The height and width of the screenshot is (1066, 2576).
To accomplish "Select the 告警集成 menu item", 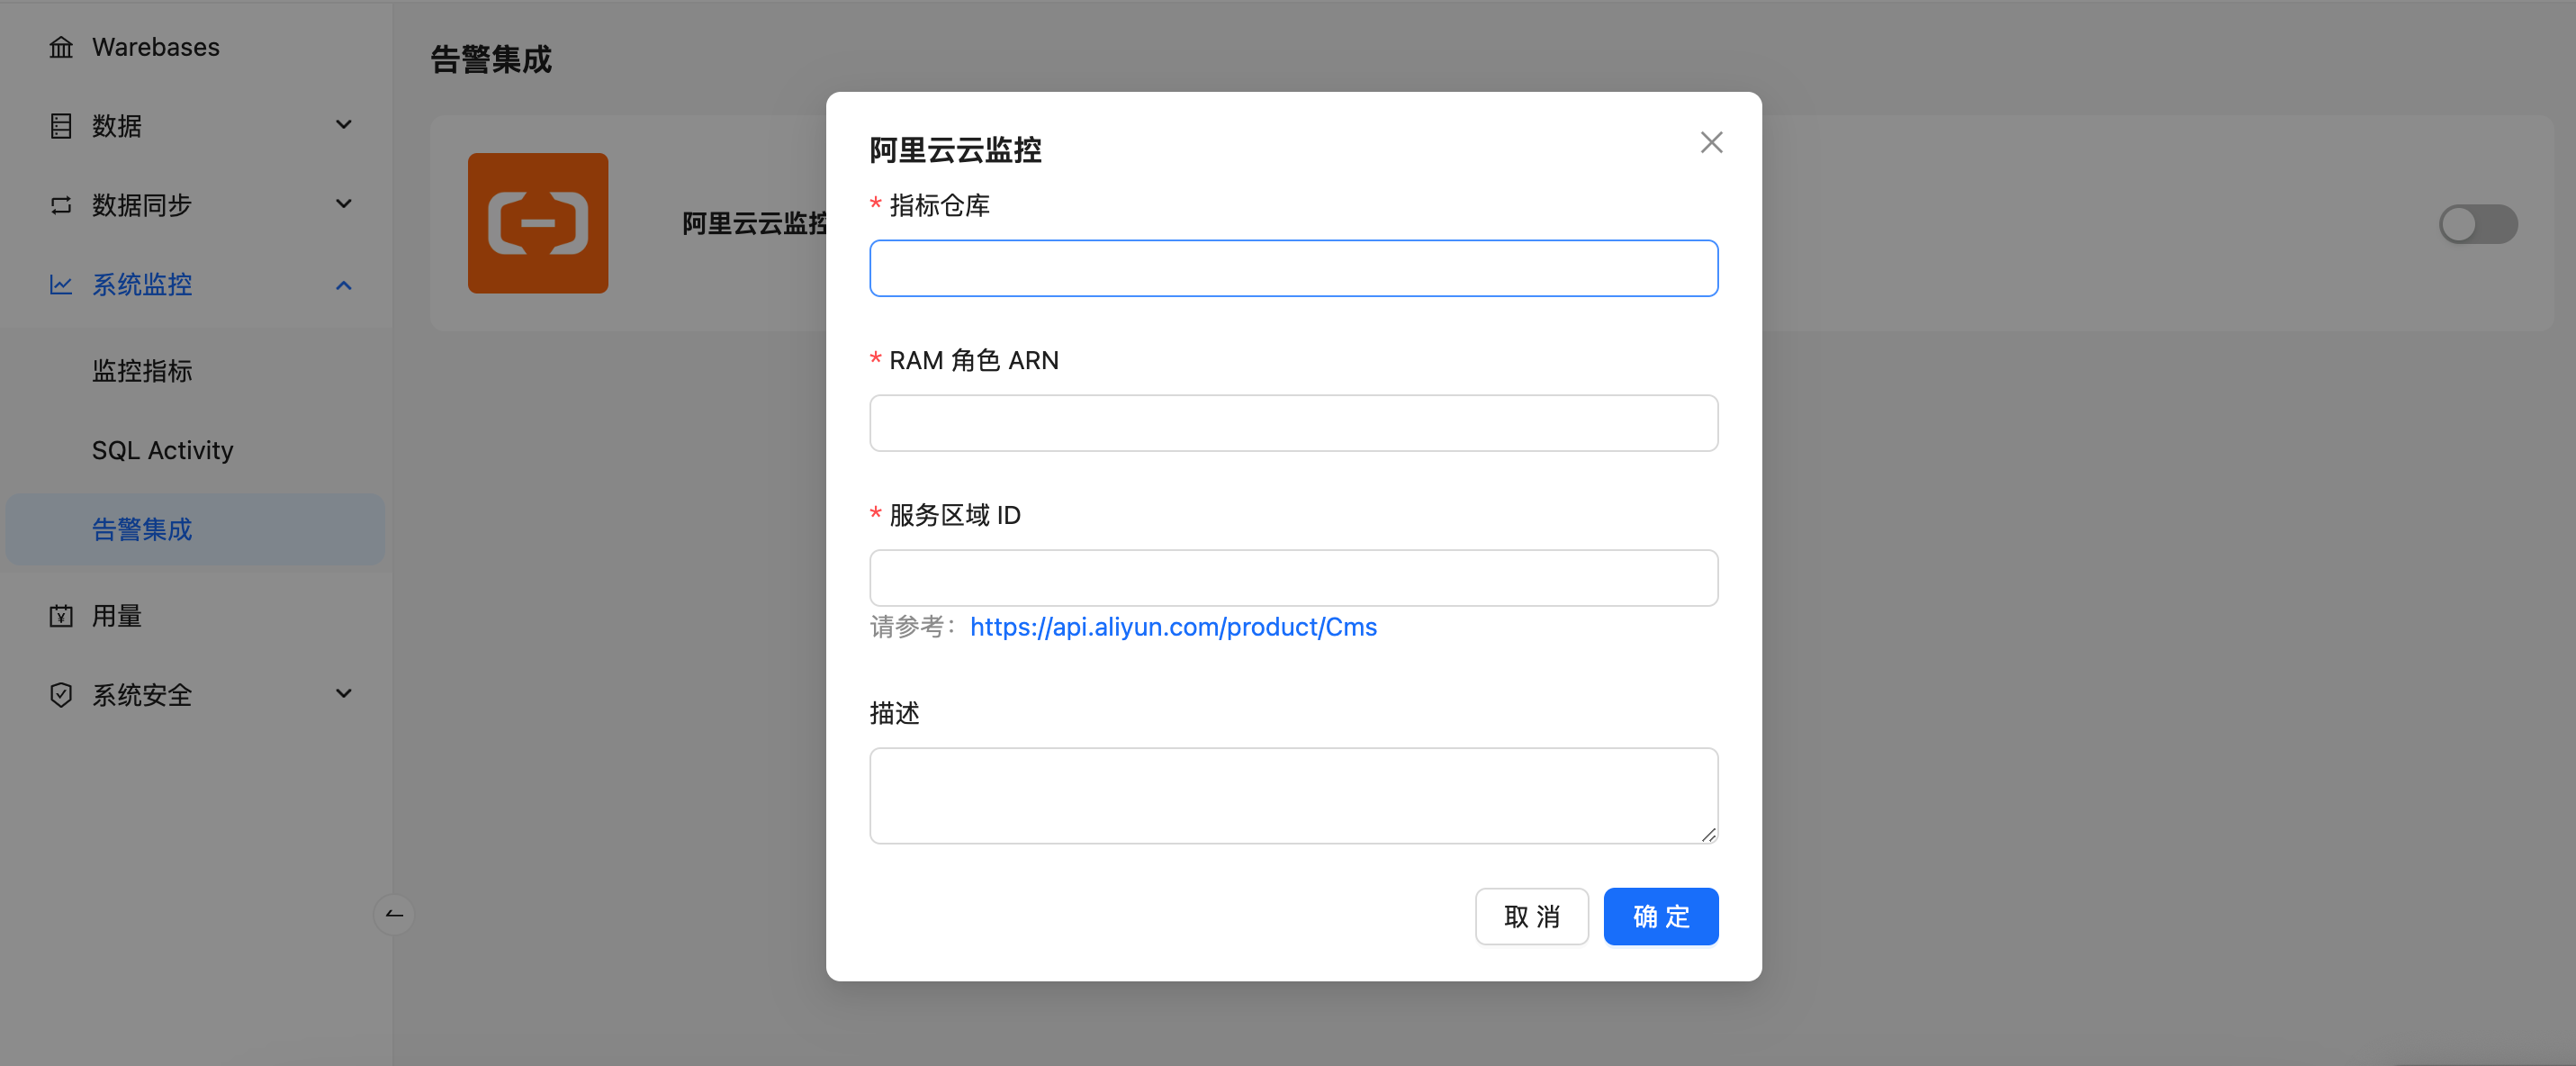I will 195,529.
